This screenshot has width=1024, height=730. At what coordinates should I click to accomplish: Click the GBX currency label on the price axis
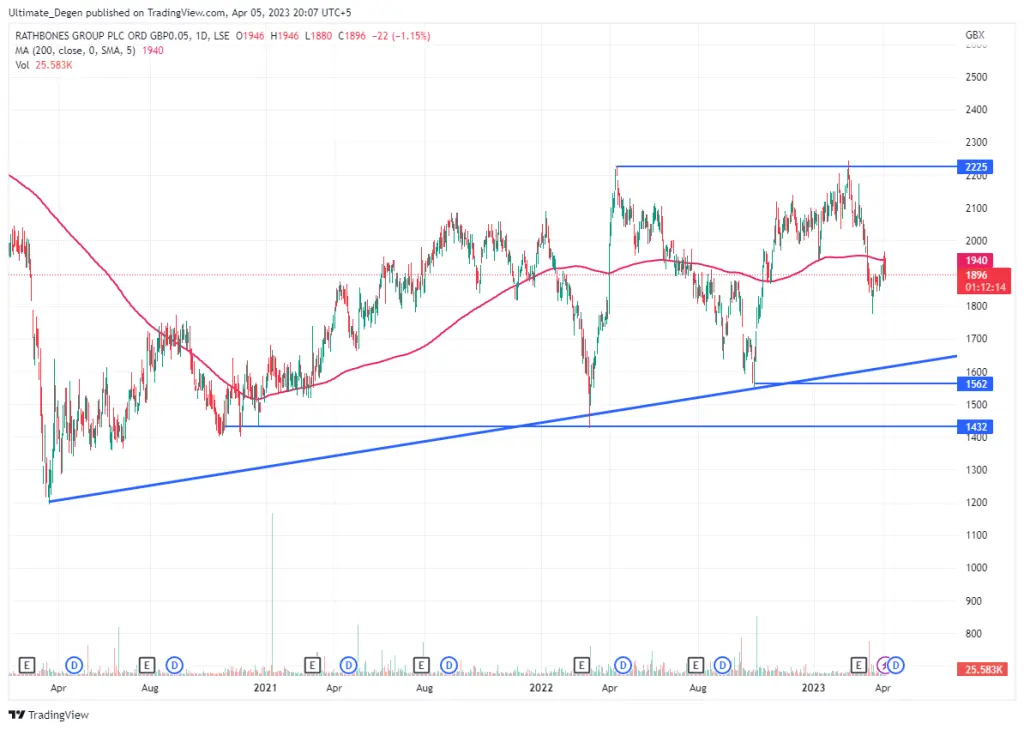(x=974, y=35)
